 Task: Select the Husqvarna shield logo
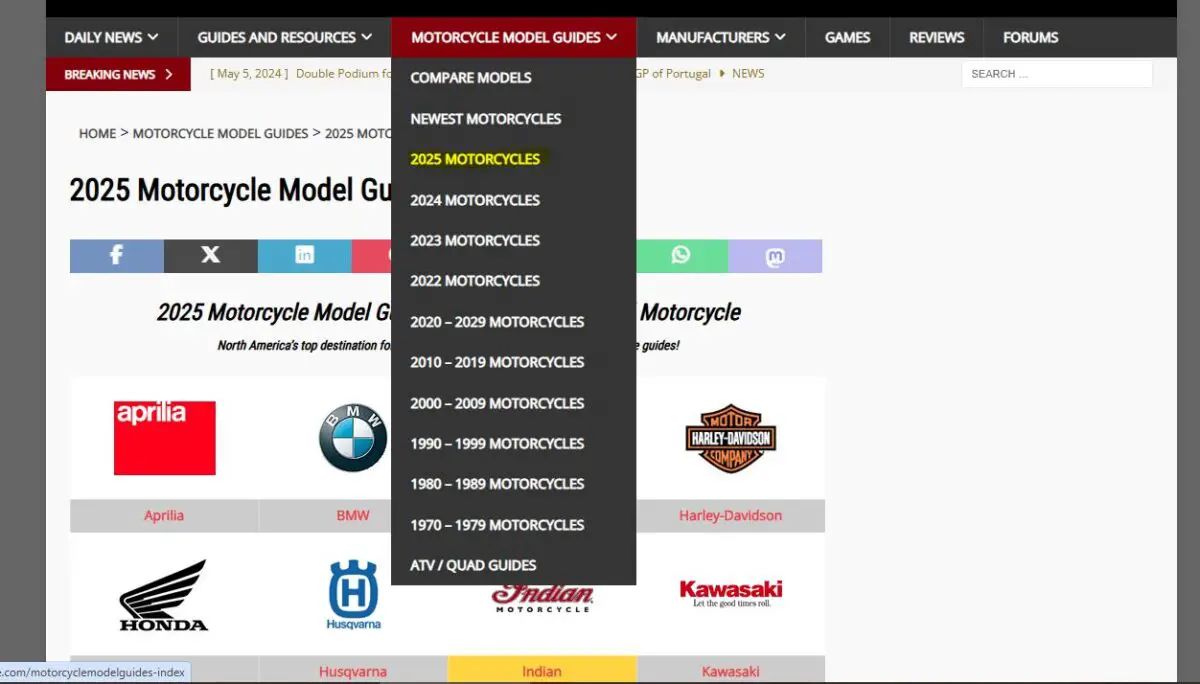click(x=352, y=593)
